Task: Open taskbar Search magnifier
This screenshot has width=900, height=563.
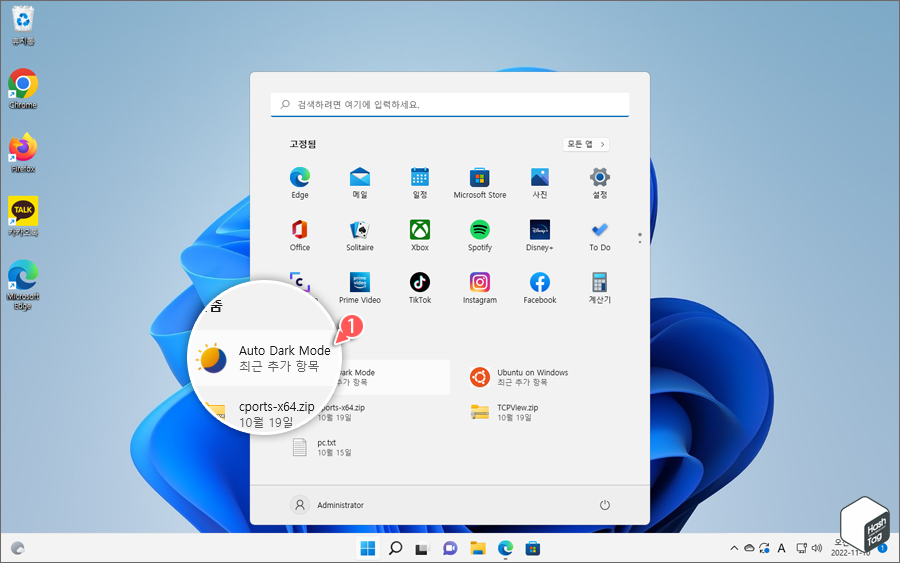Action: coord(395,549)
